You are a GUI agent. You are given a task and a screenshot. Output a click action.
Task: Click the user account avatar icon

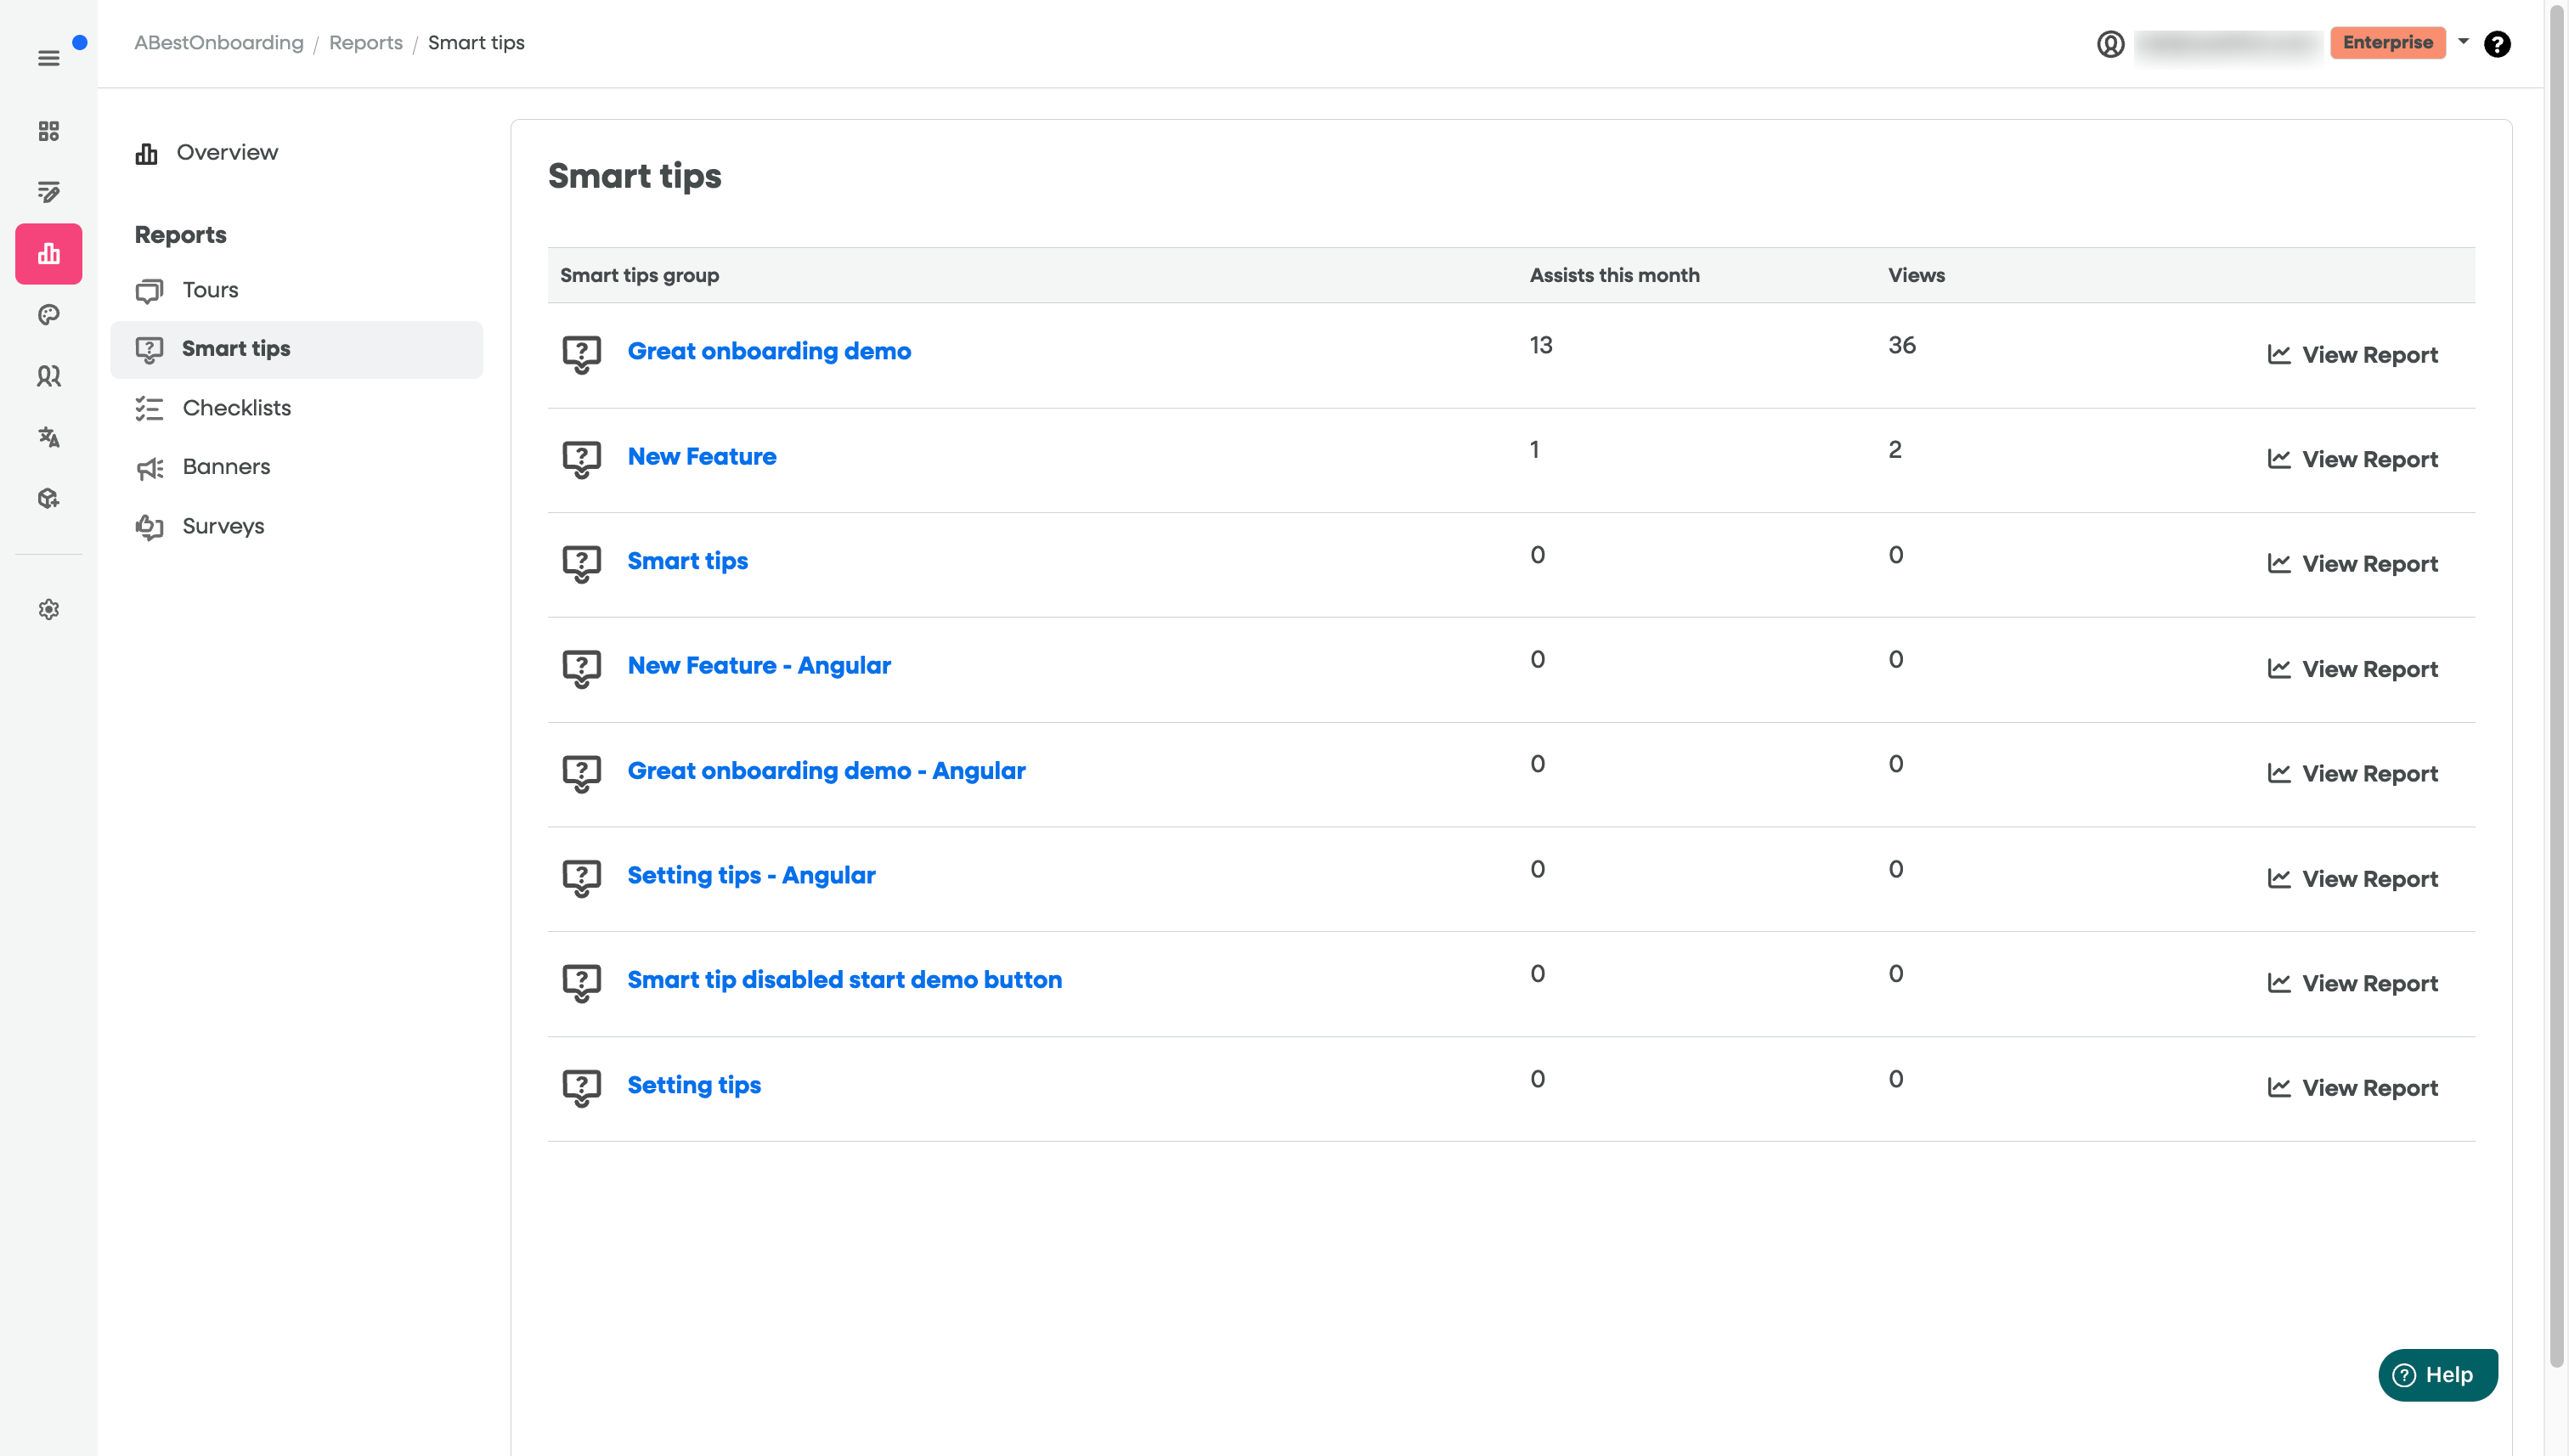2110,44
